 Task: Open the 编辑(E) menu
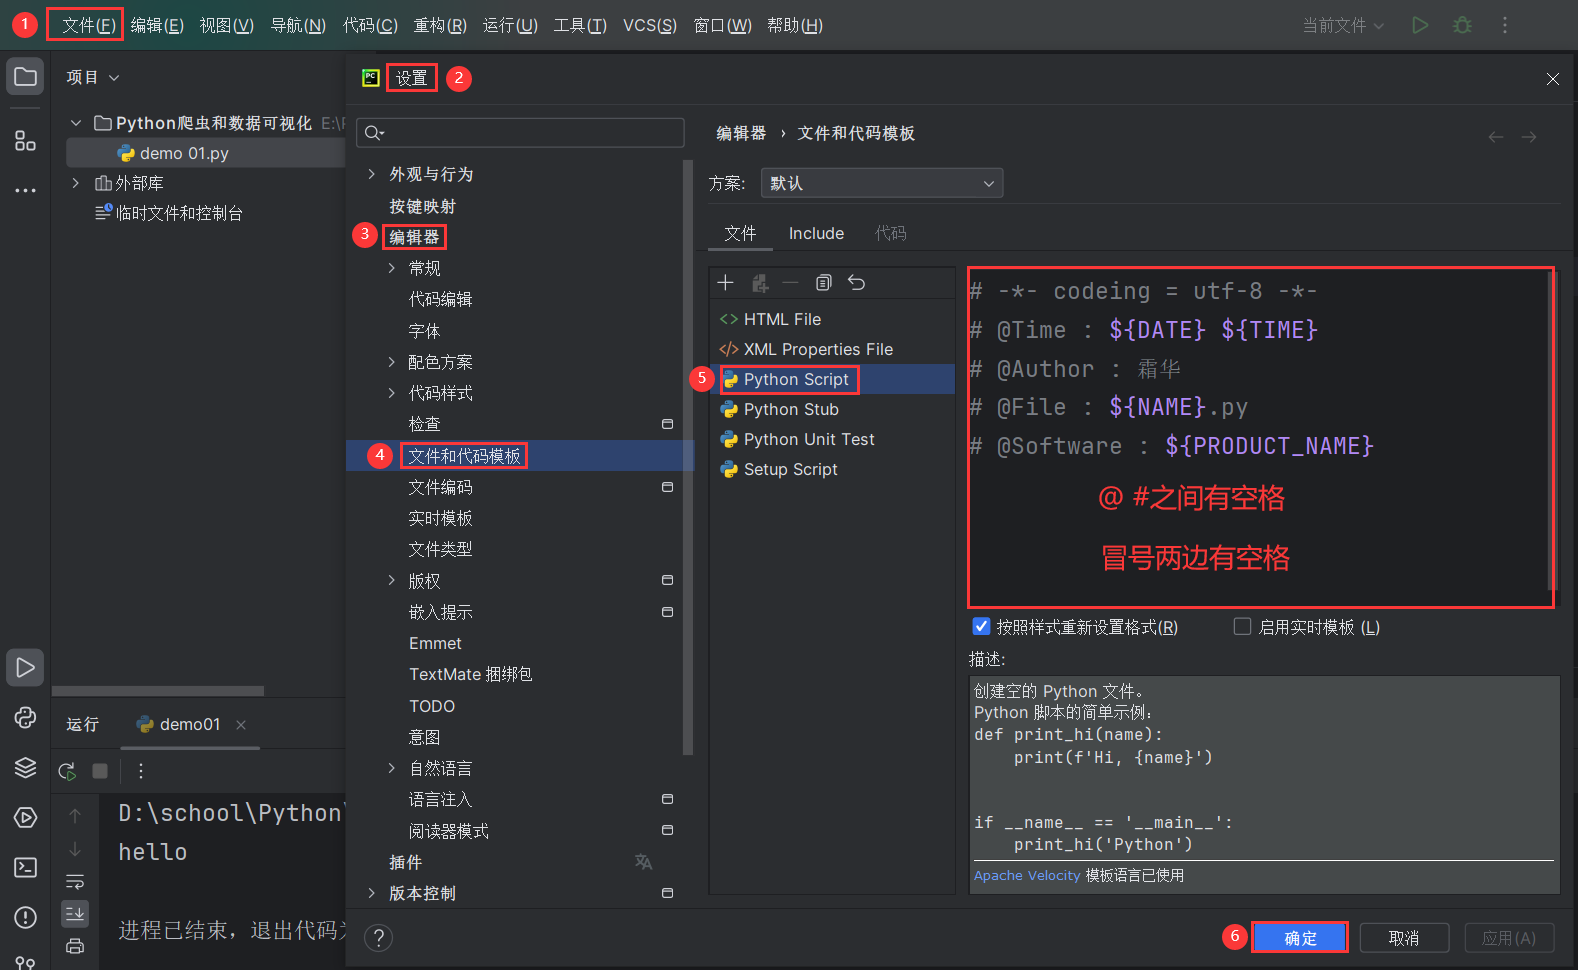[x=157, y=25]
